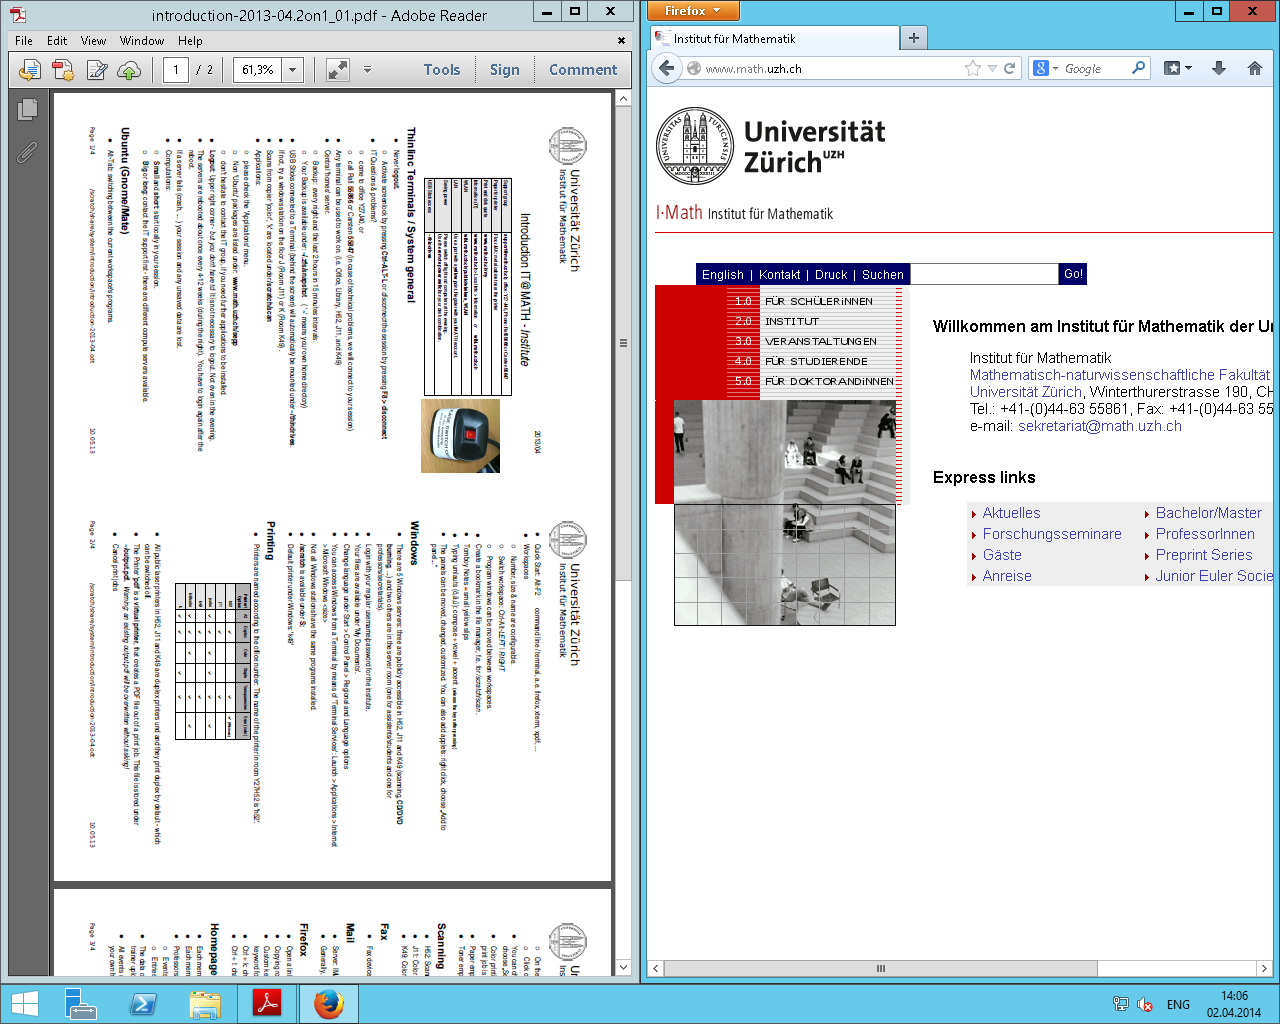
Task: Open the Sign or add text icon
Action: tap(97, 70)
